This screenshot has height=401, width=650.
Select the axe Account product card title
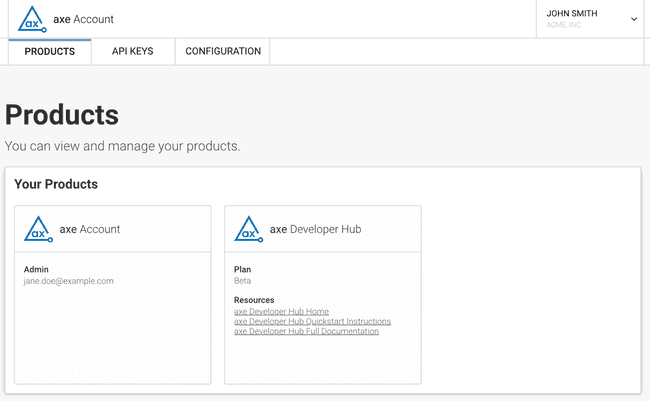(x=90, y=229)
